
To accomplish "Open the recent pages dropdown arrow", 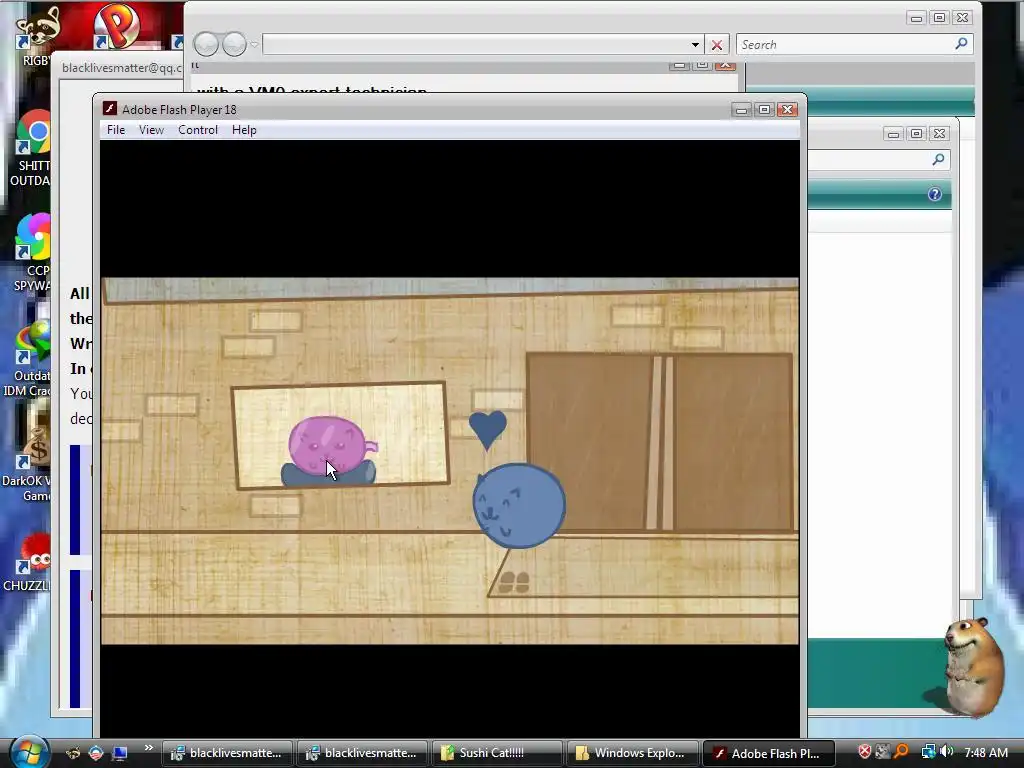I will pyautogui.click(x=254, y=44).
